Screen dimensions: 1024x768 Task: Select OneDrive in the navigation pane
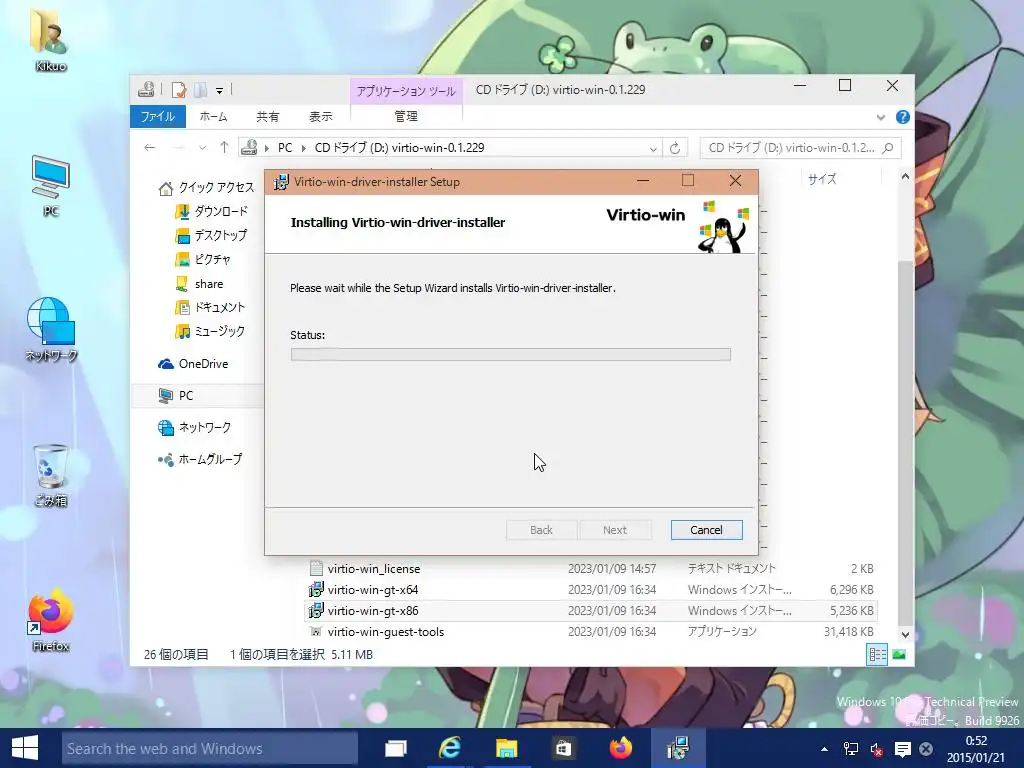coord(193,364)
